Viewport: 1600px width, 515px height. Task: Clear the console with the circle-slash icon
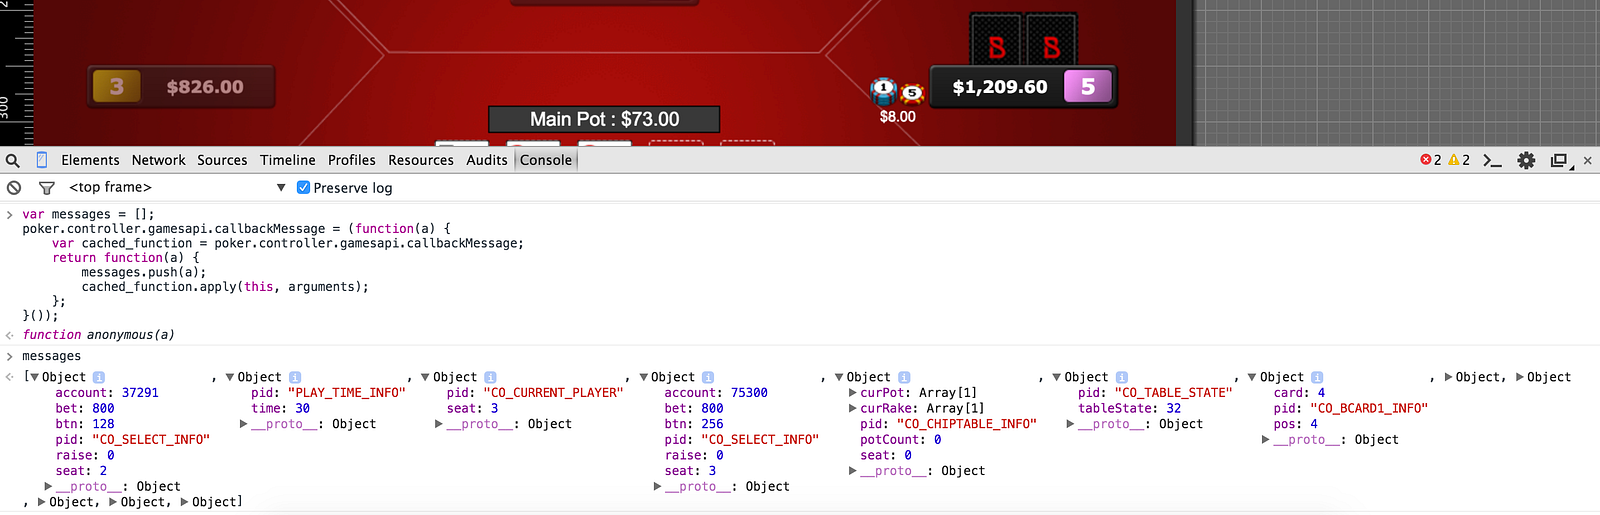click(14, 187)
